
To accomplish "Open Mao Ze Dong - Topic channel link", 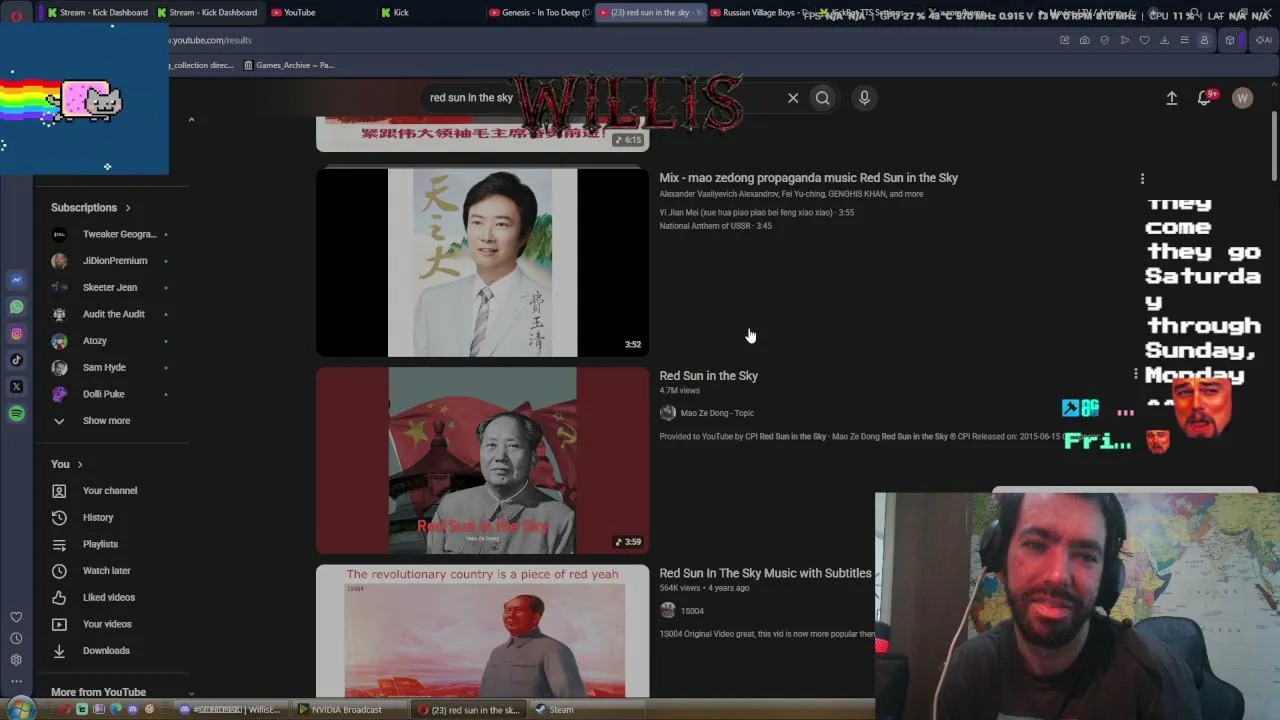I will coord(717,413).
